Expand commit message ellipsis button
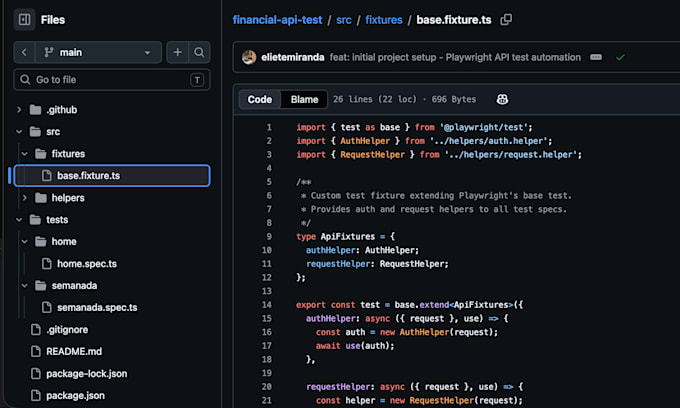This screenshot has width=680, height=408. click(x=595, y=57)
